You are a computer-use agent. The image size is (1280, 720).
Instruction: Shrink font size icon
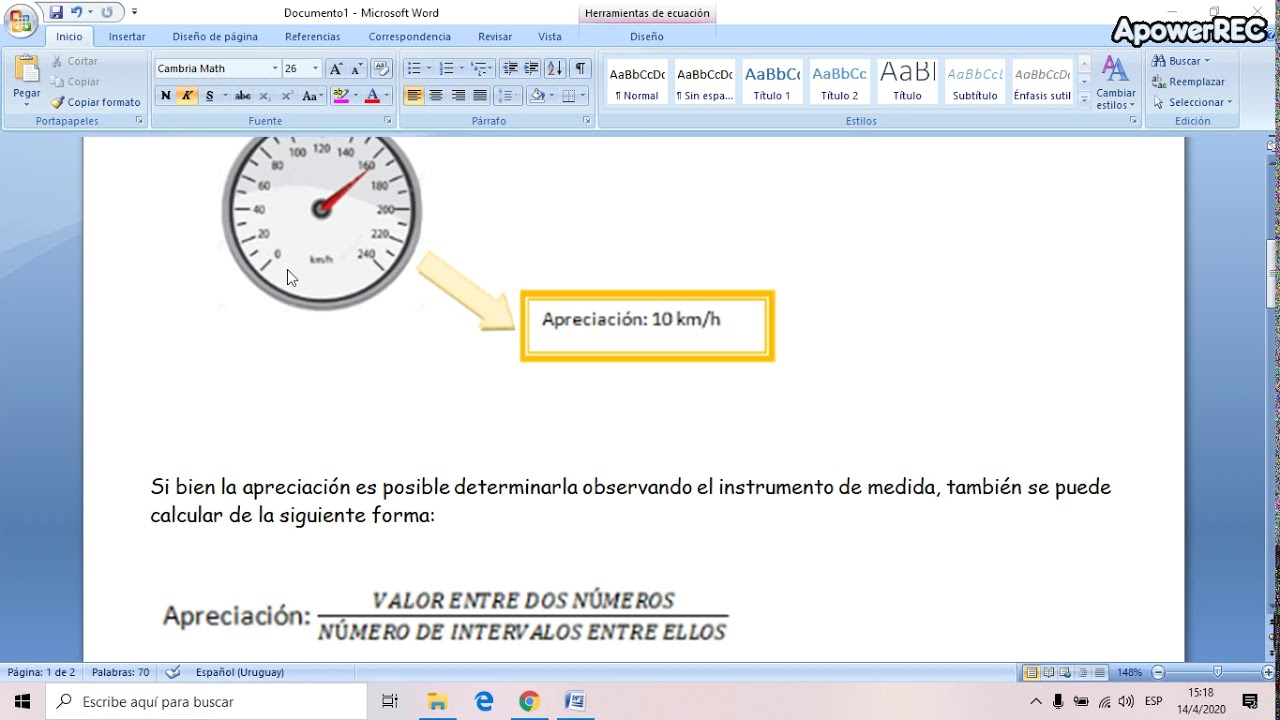tap(356, 69)
